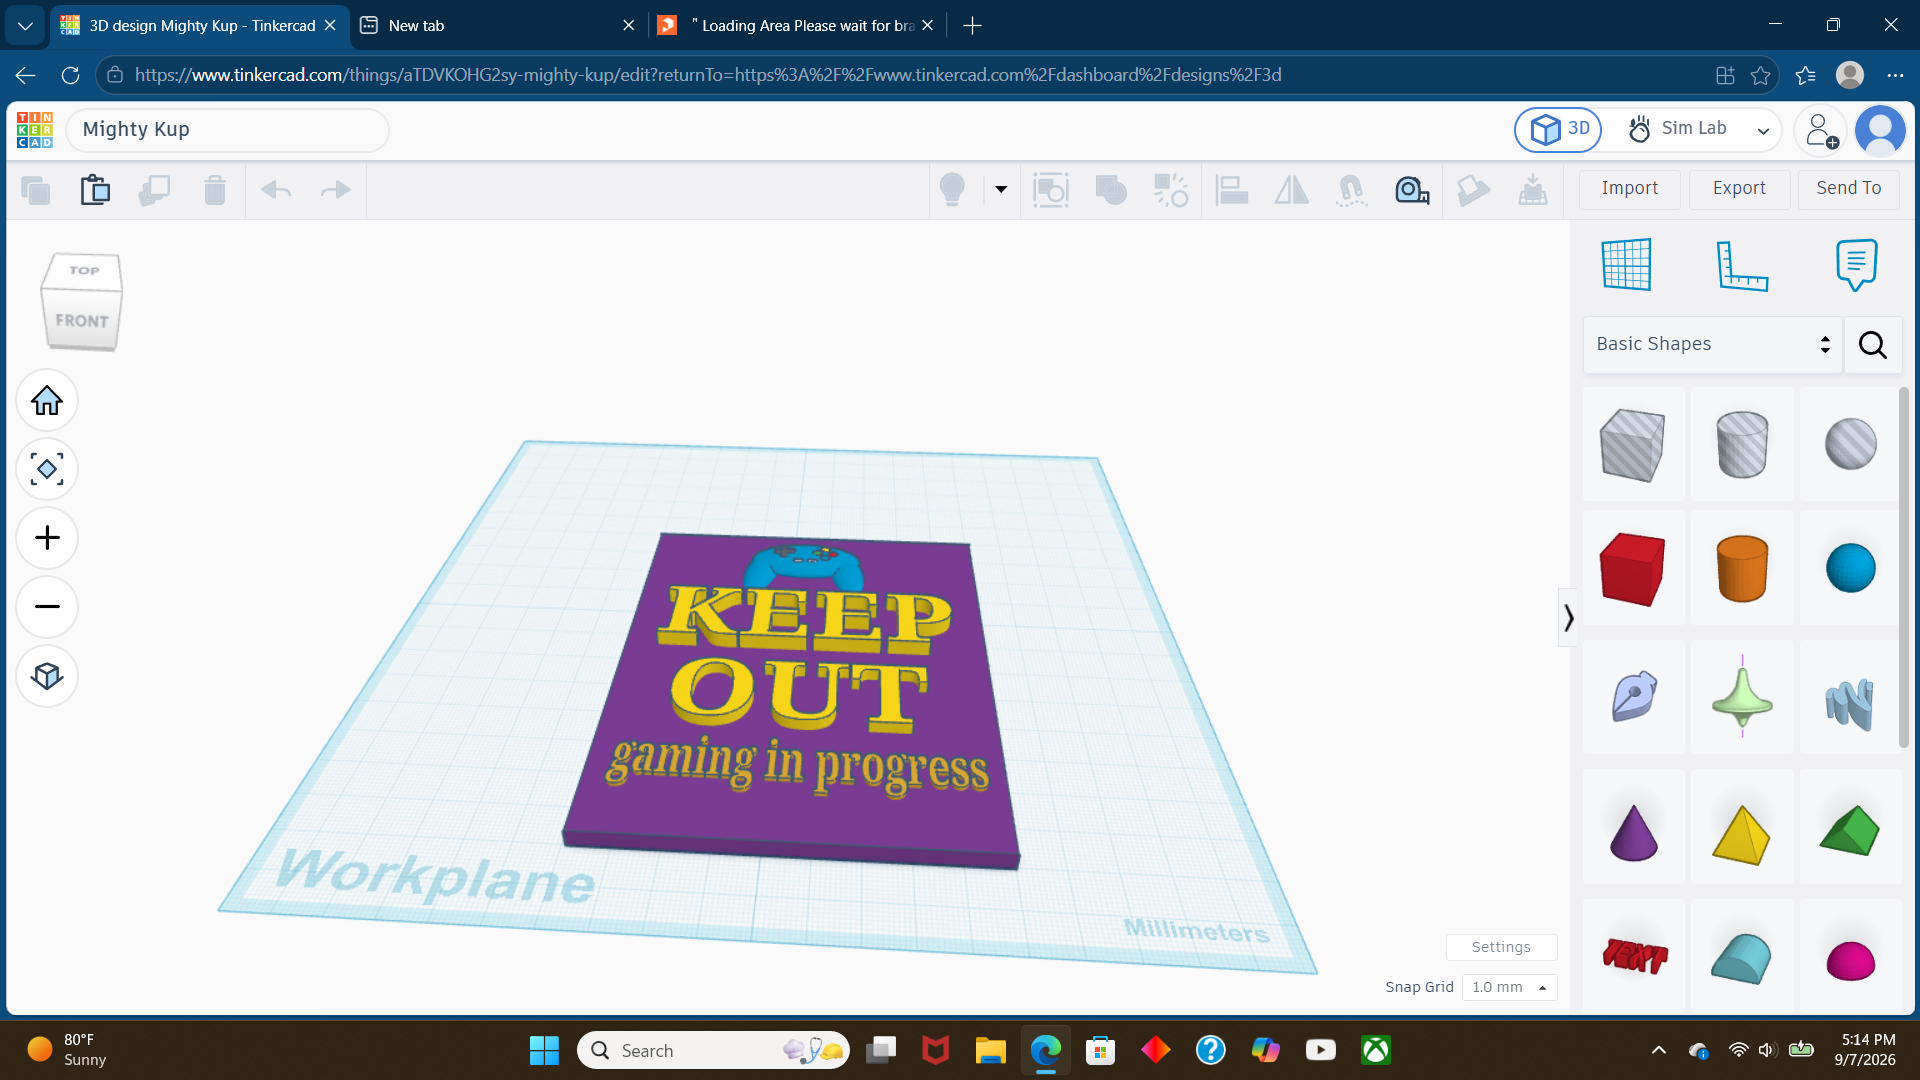This screenshot has width=1920, height=1080.
Task: Select the red Box shape
Action: [1633, 568]
